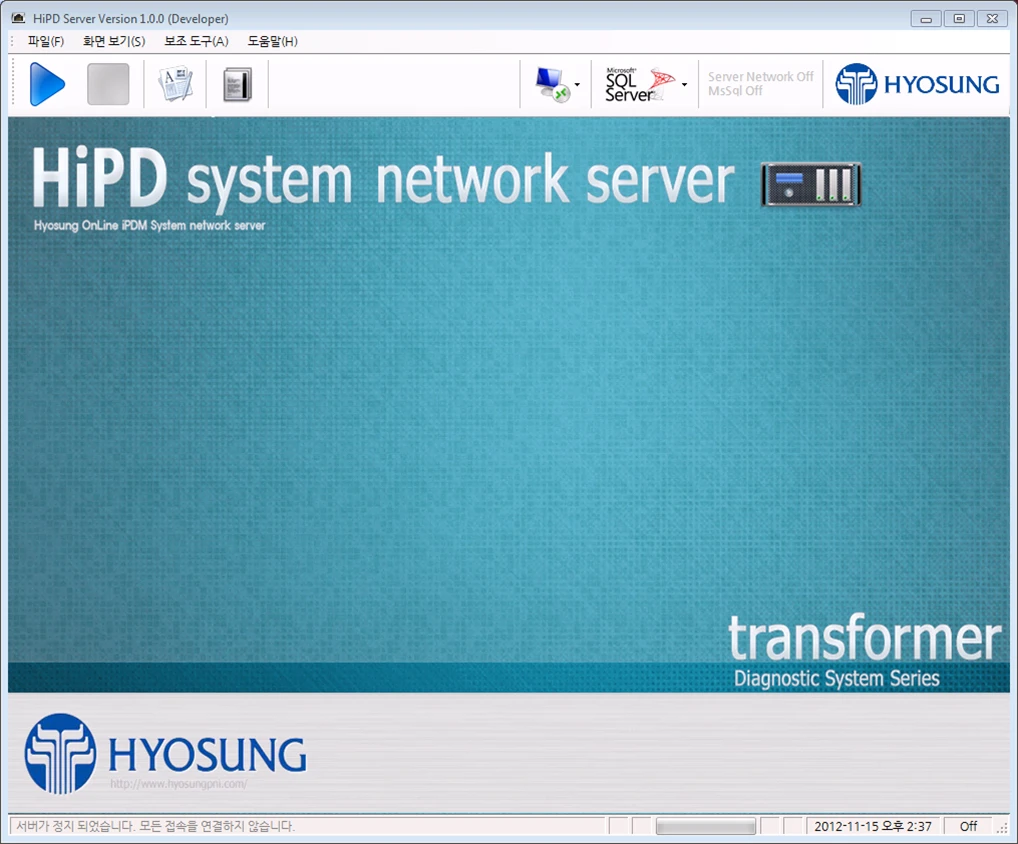Click the Microsoft SQL Server icon
1018x844 pixels.
[639, 84]
